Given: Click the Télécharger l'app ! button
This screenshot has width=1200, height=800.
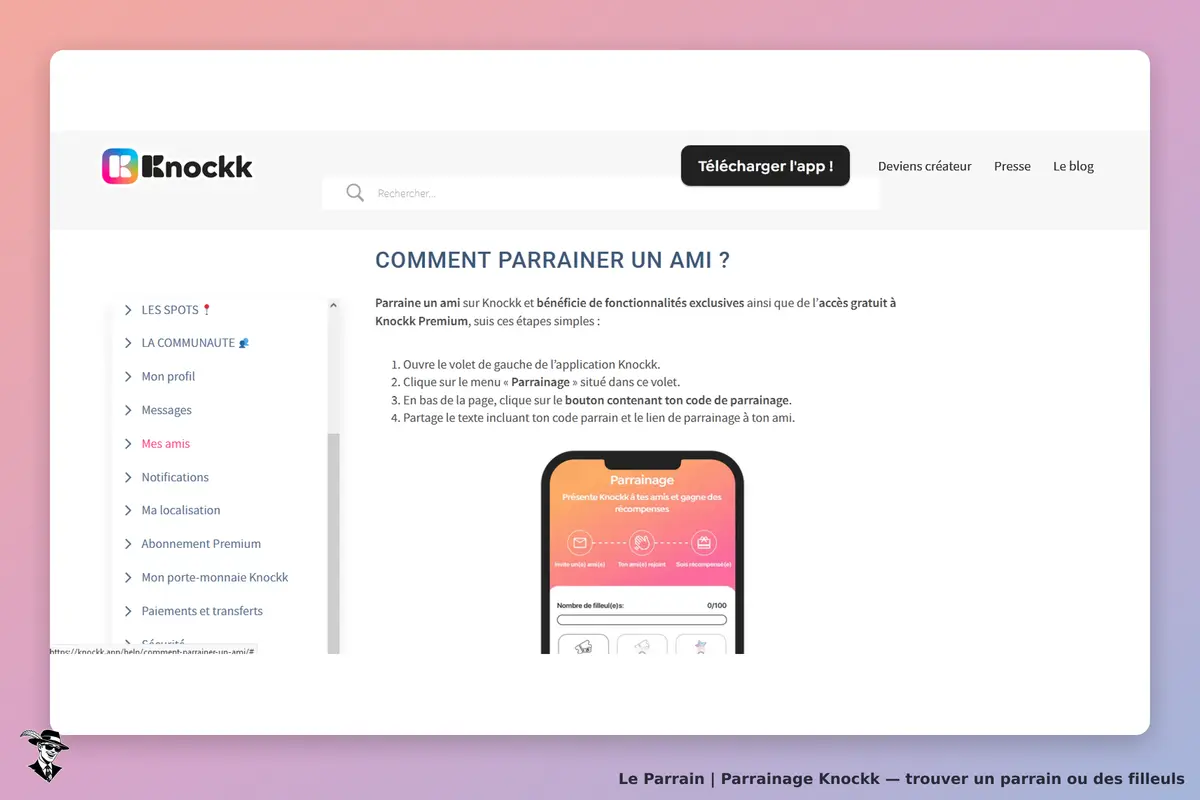Looking at the screenshot, I should pos(765,166).
